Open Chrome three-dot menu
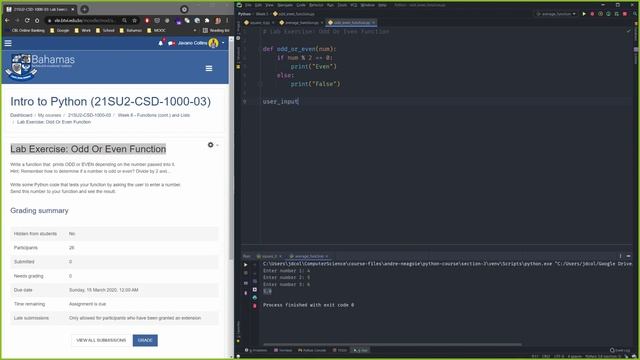 [227, 20]
